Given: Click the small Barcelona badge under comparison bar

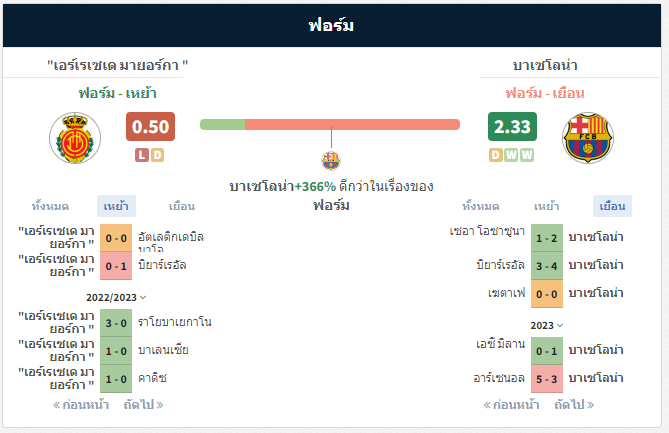Looking at the screenshot, I should pos(331,161).
